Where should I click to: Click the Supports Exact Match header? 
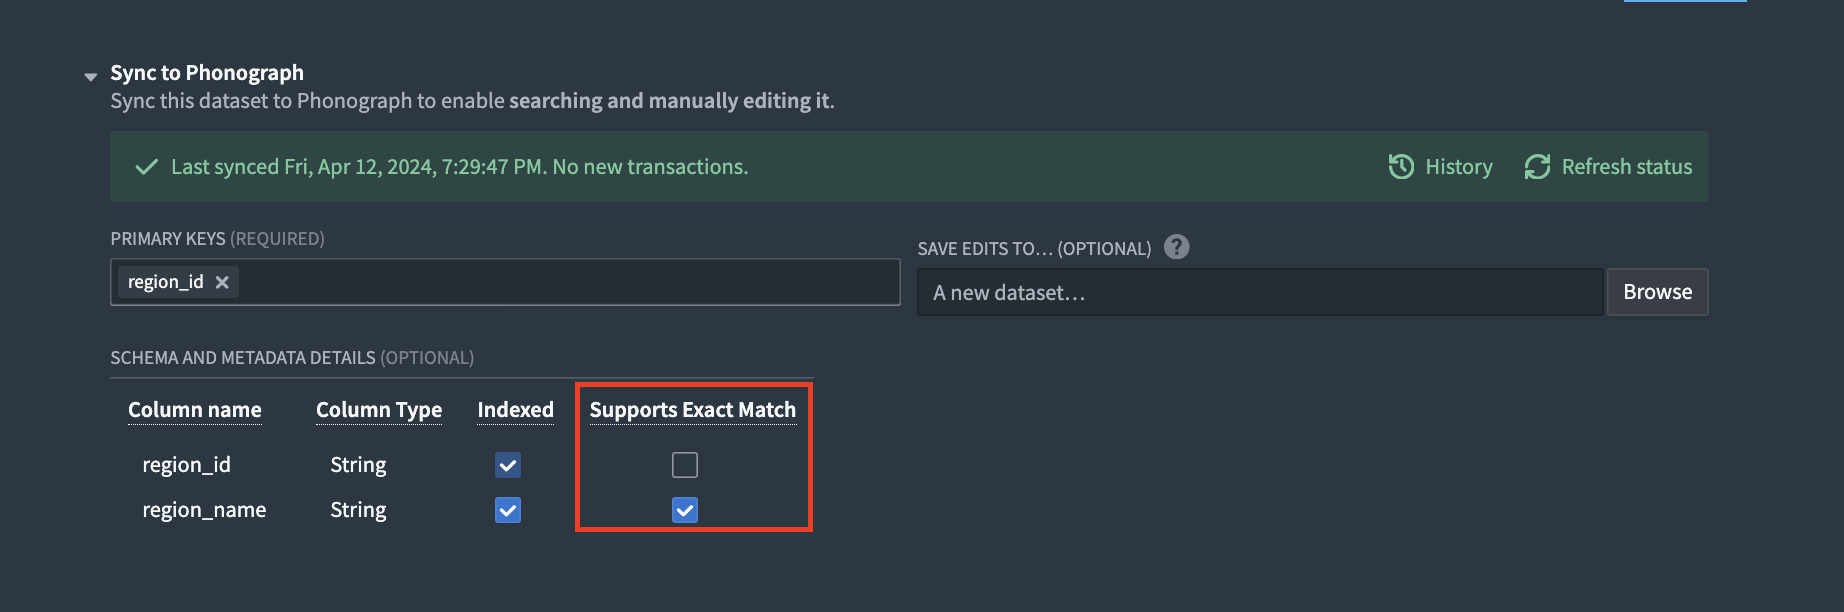click(x=693, y=410)
